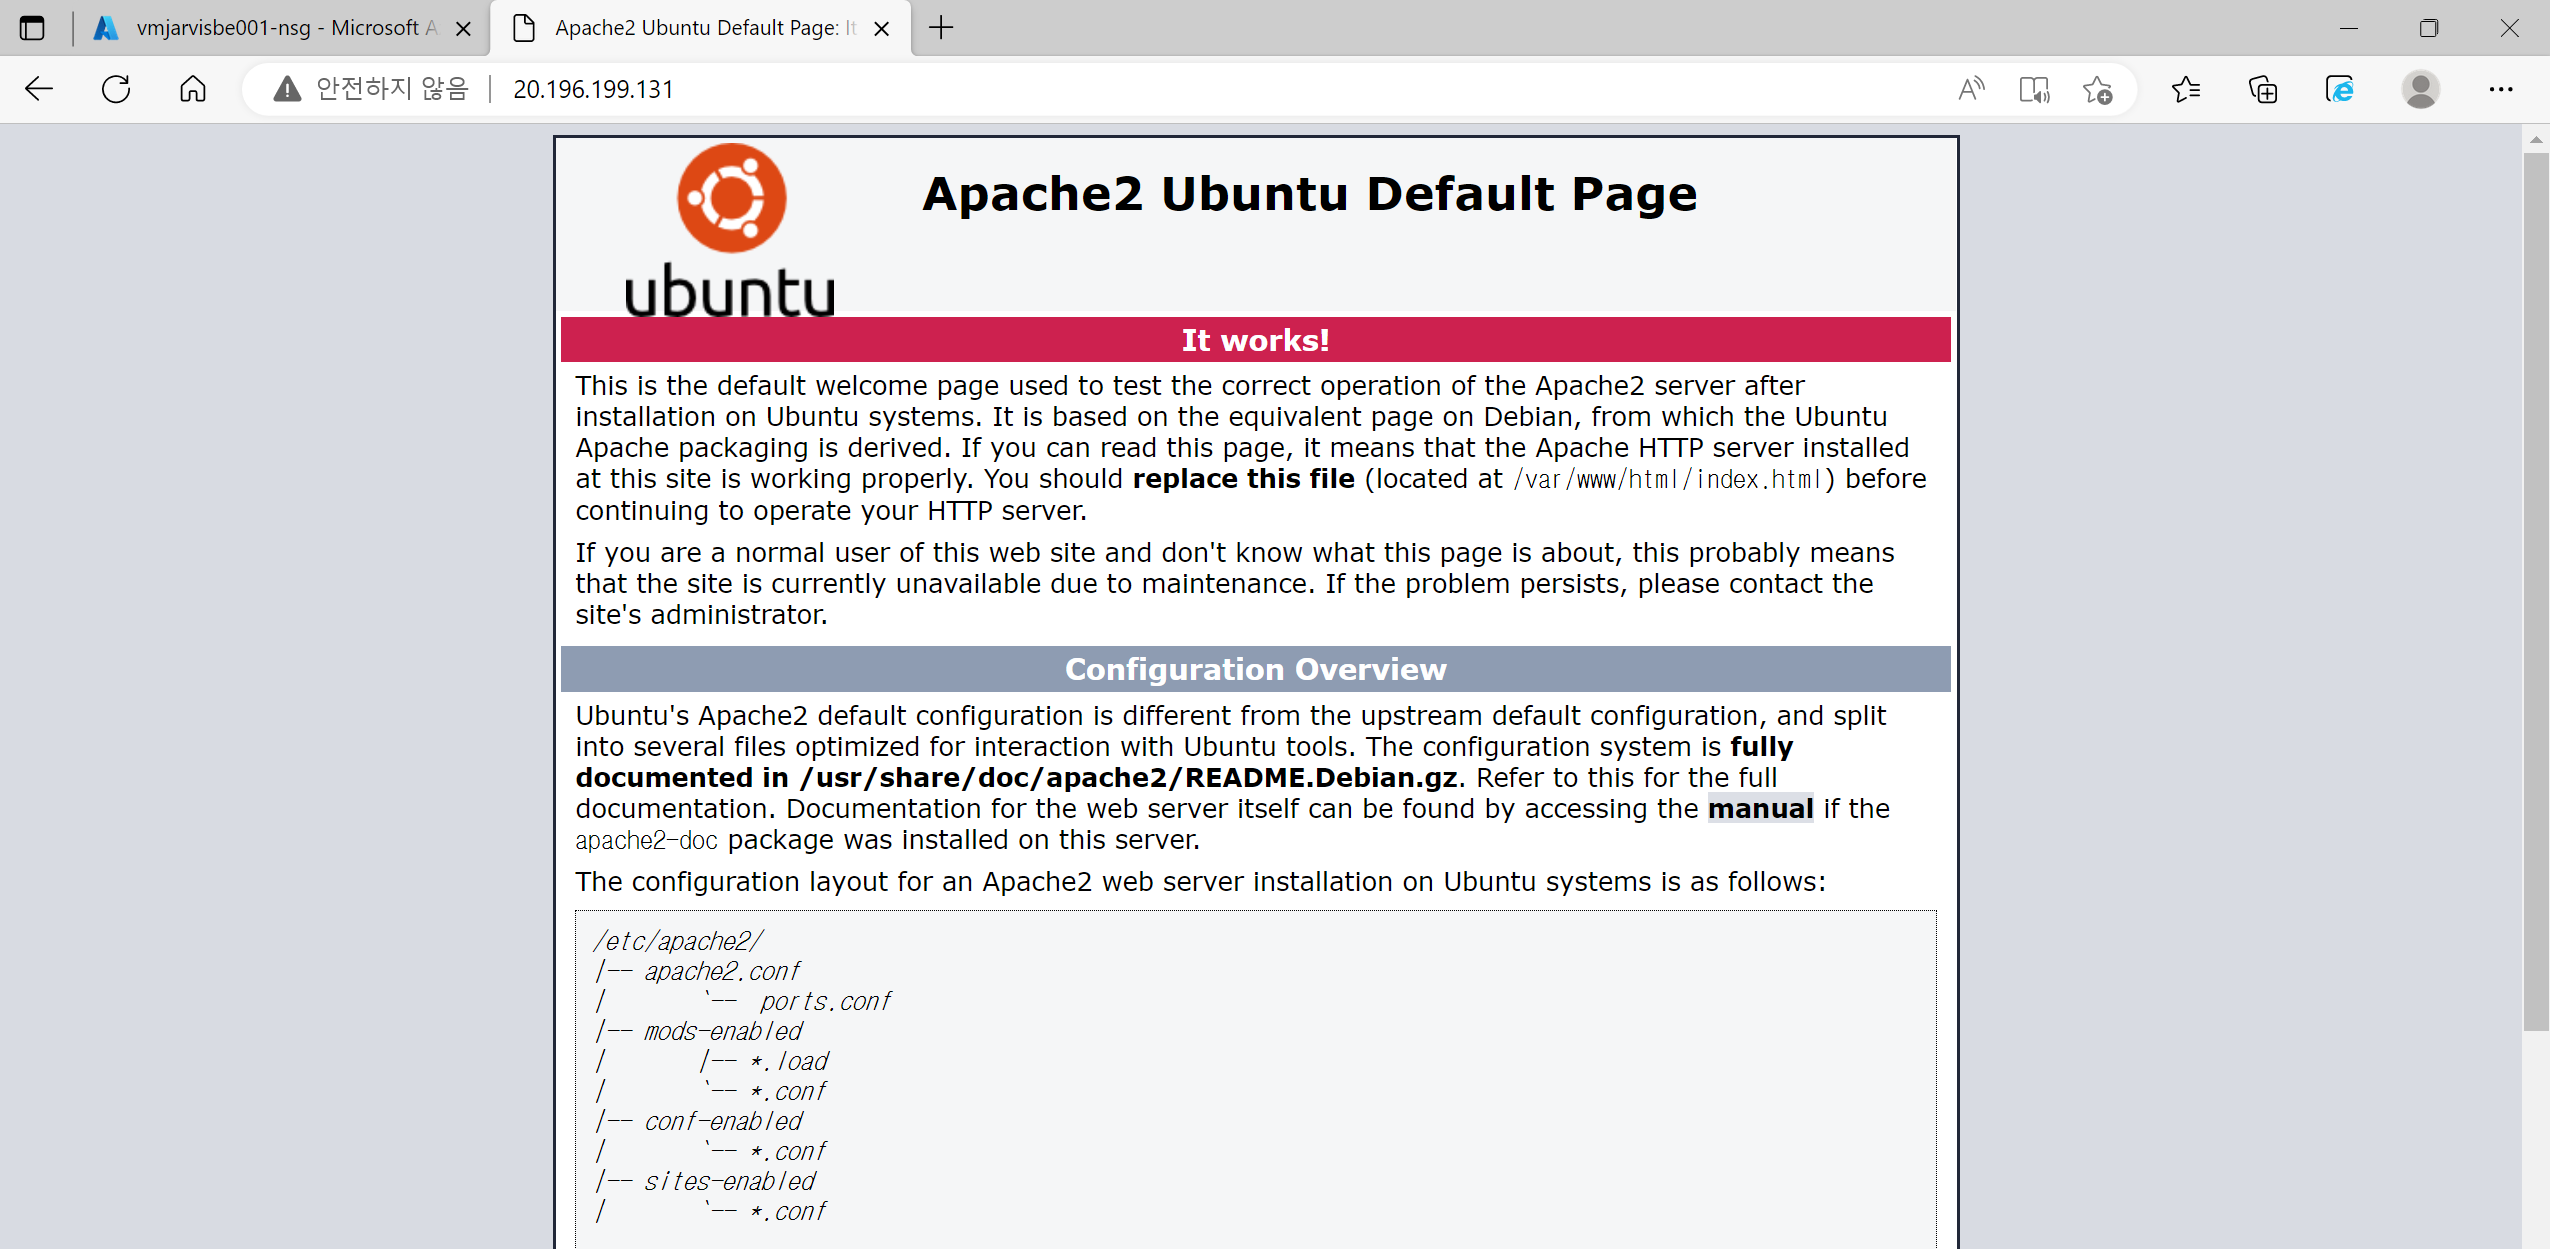Click the Internet Explorer mode icon
Image resolution: width=2550 pixels, height=1249 pixels.
[2340, 89]
